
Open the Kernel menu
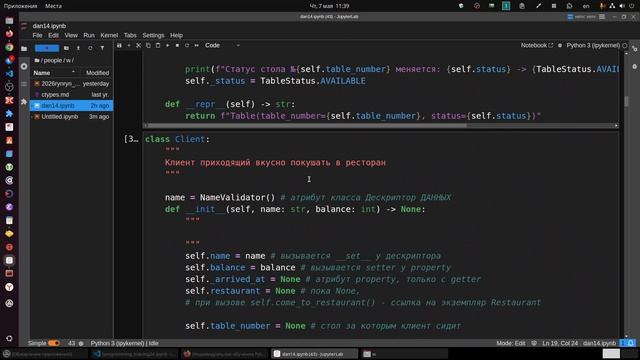tap(109, 36)
